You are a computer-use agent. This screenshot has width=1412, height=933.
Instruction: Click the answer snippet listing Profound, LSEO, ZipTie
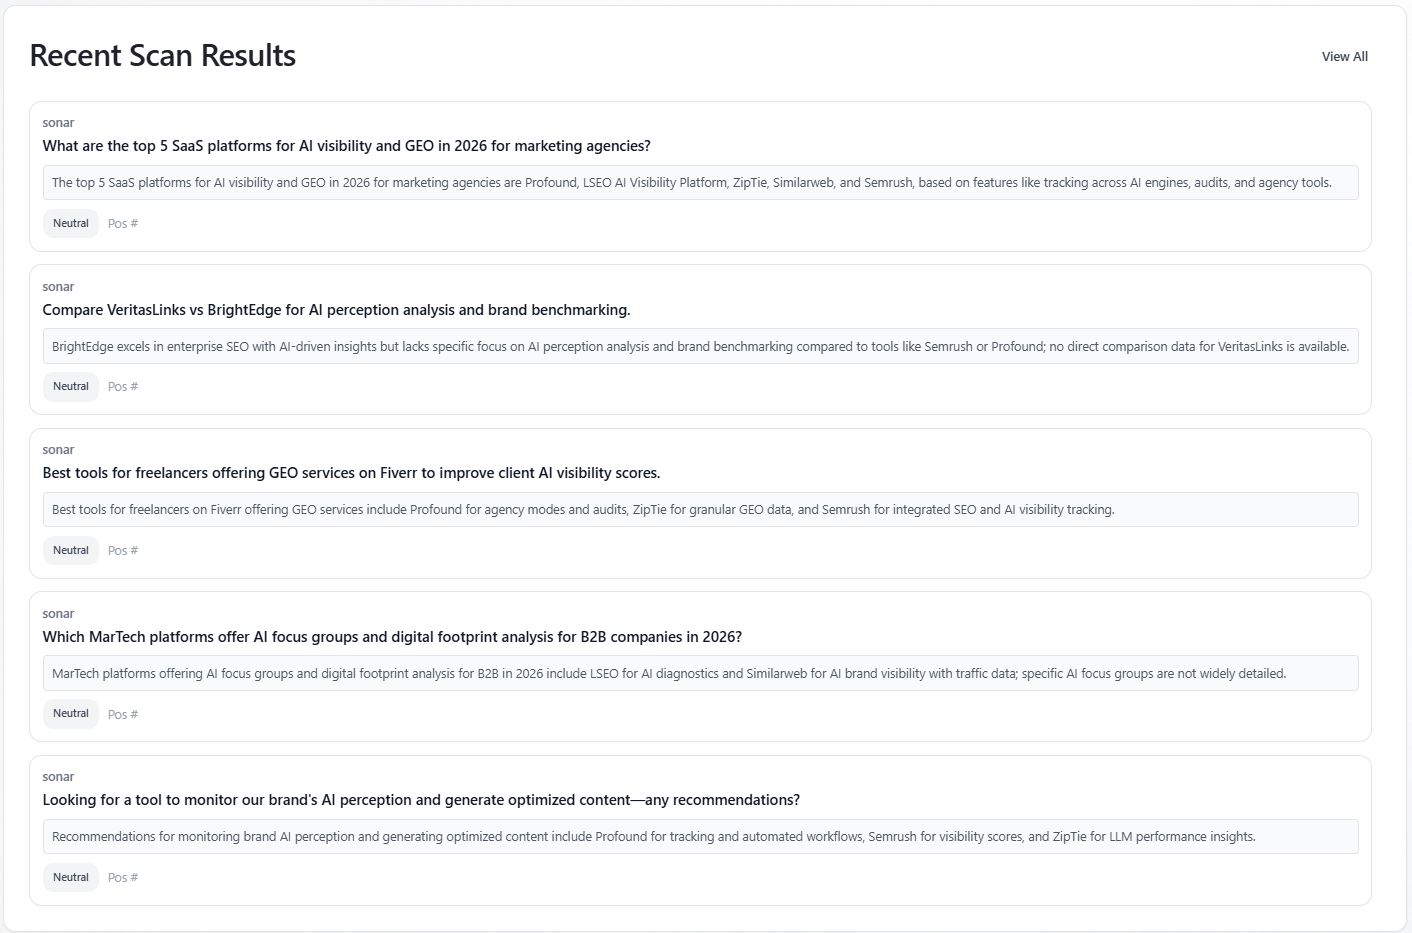tap(691, 183)
